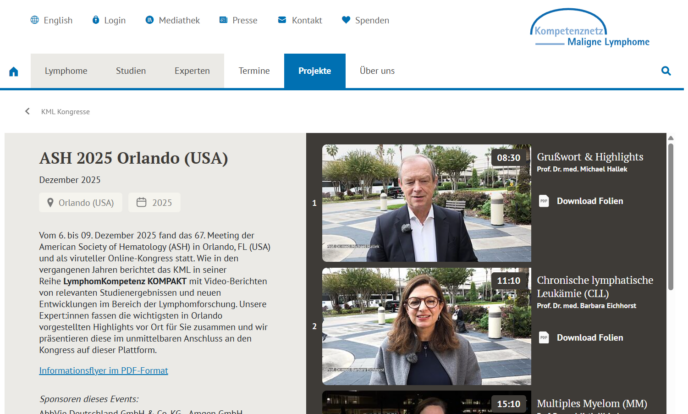Click the Orlando (USA) location tag
Screen dimensions: 688x414
click(80, 203)
